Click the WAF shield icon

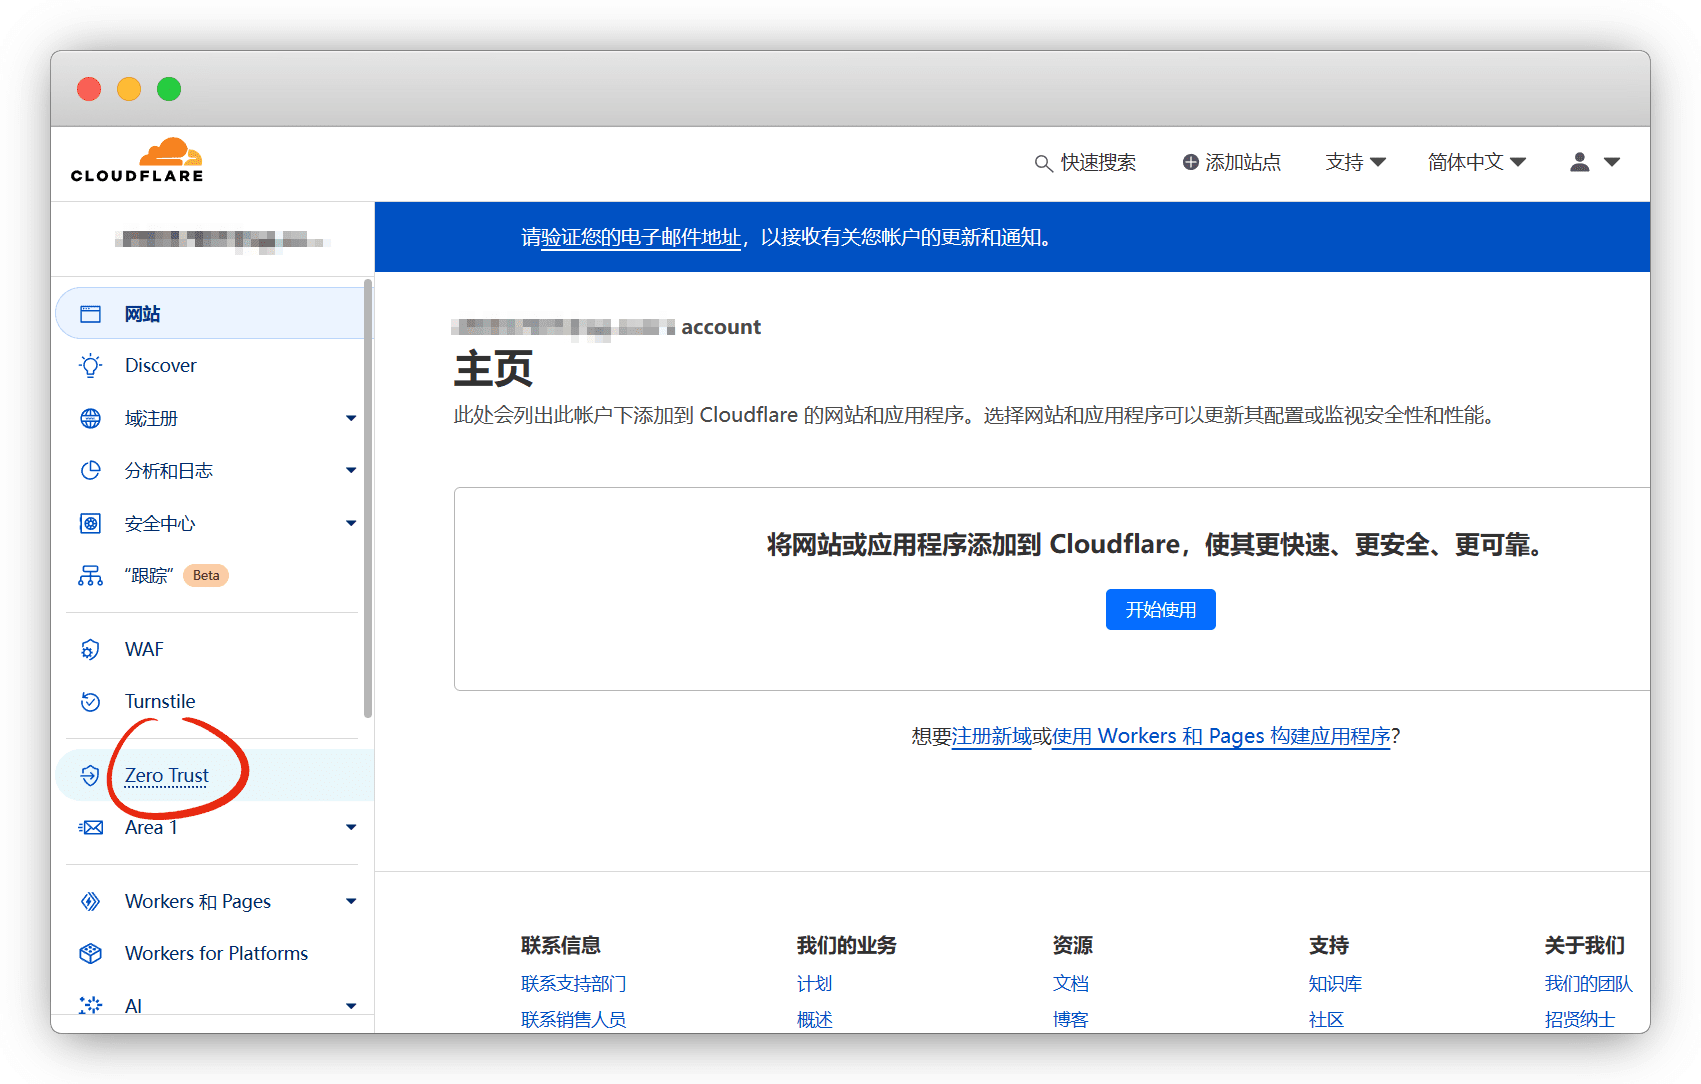coord(90,649)
